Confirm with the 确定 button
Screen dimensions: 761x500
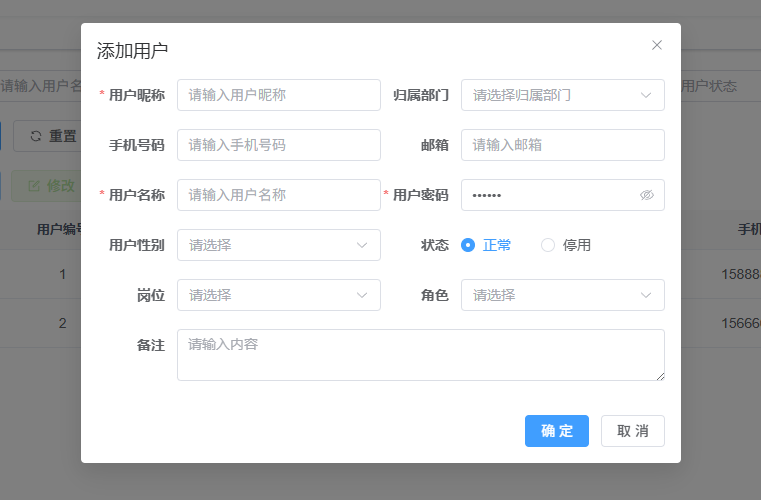(557, 431)
